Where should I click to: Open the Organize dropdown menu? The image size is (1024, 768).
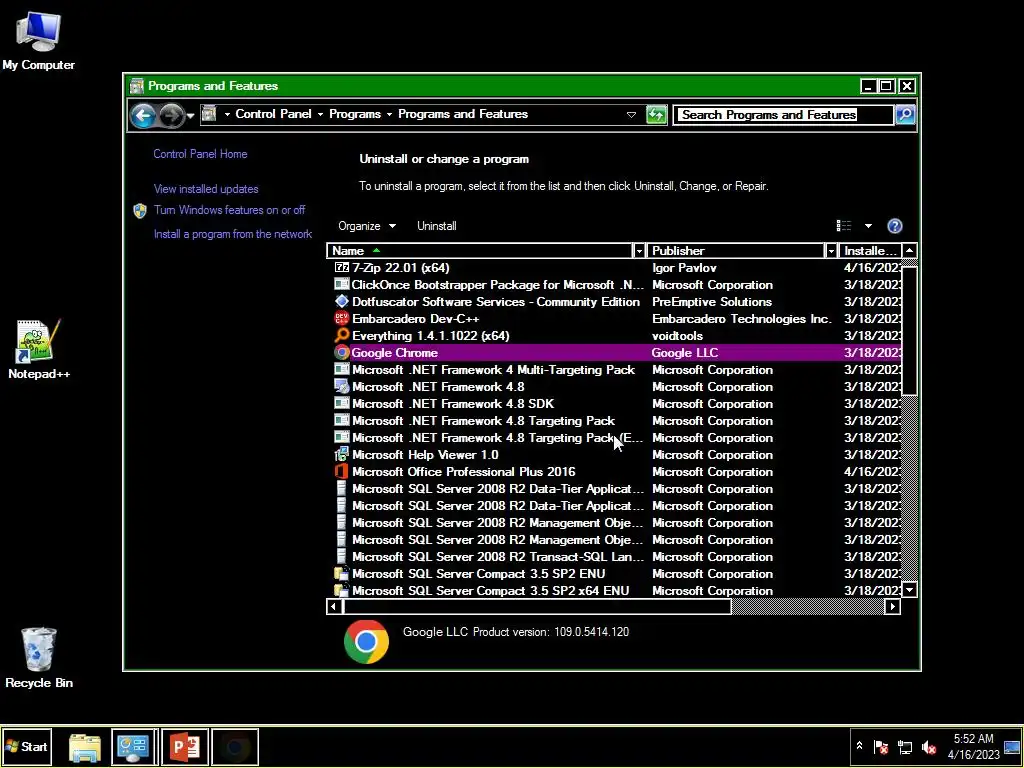click(x=367, y=226)
